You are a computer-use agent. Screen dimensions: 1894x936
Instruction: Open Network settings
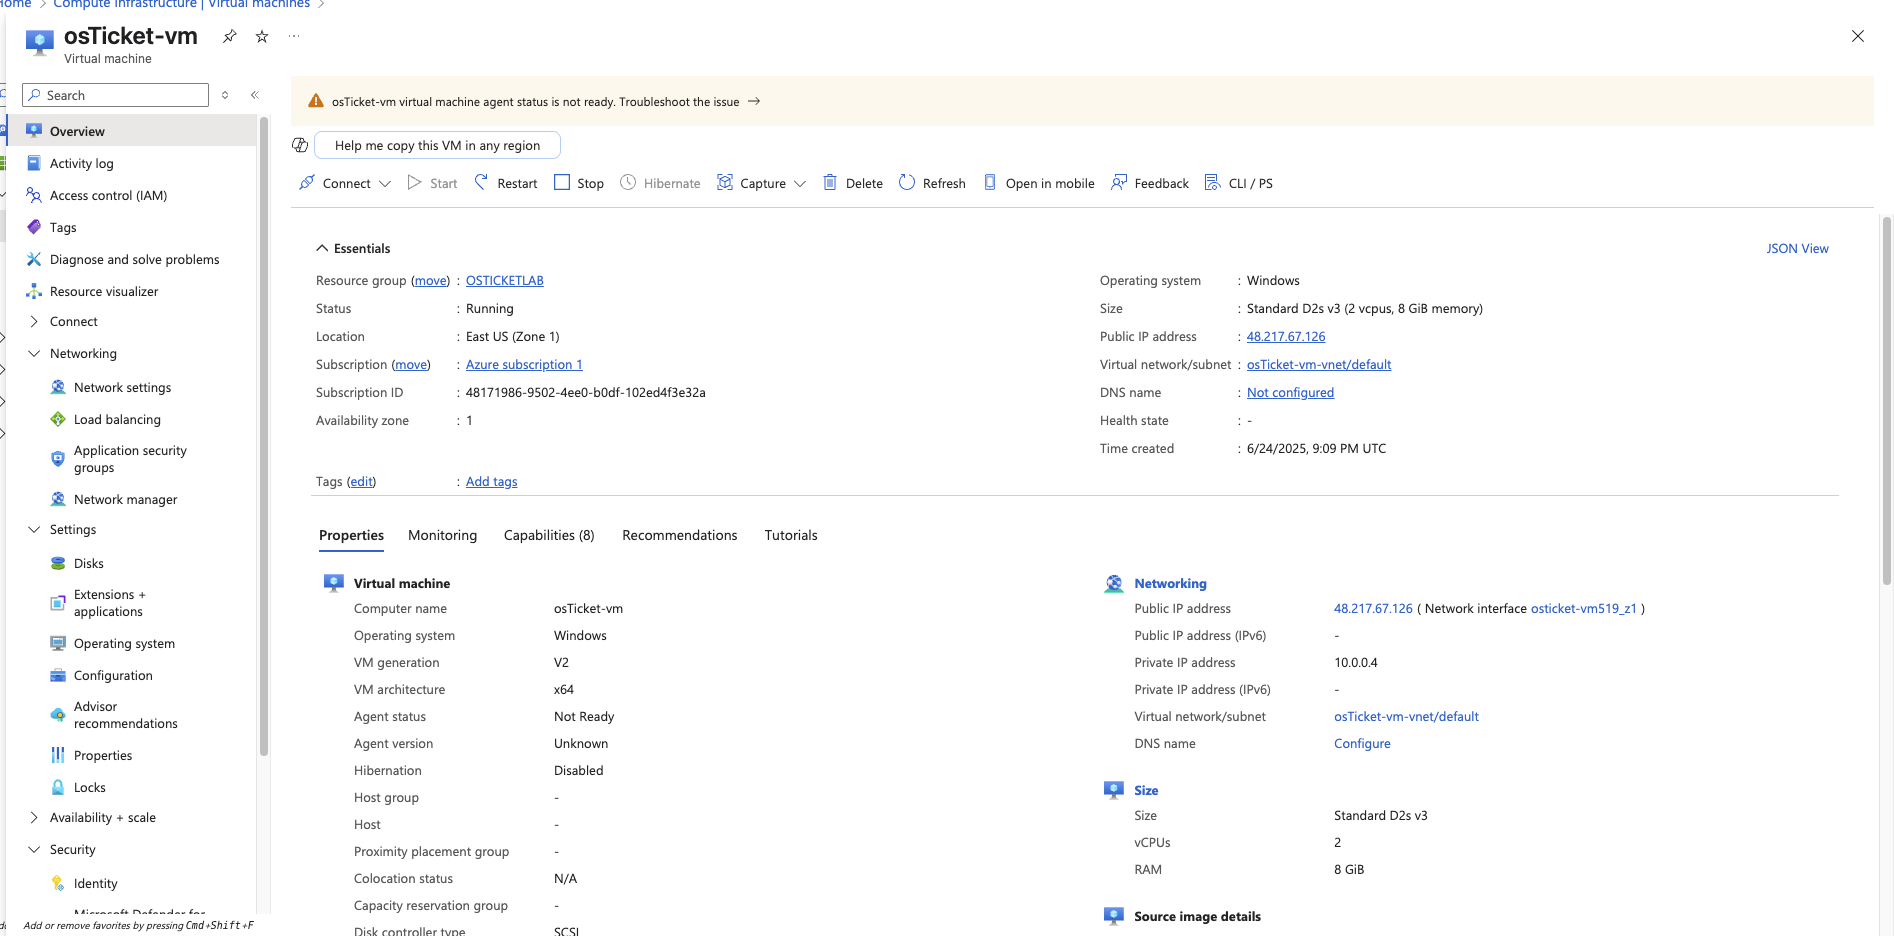pyautogui.click(x=122, y=387)
